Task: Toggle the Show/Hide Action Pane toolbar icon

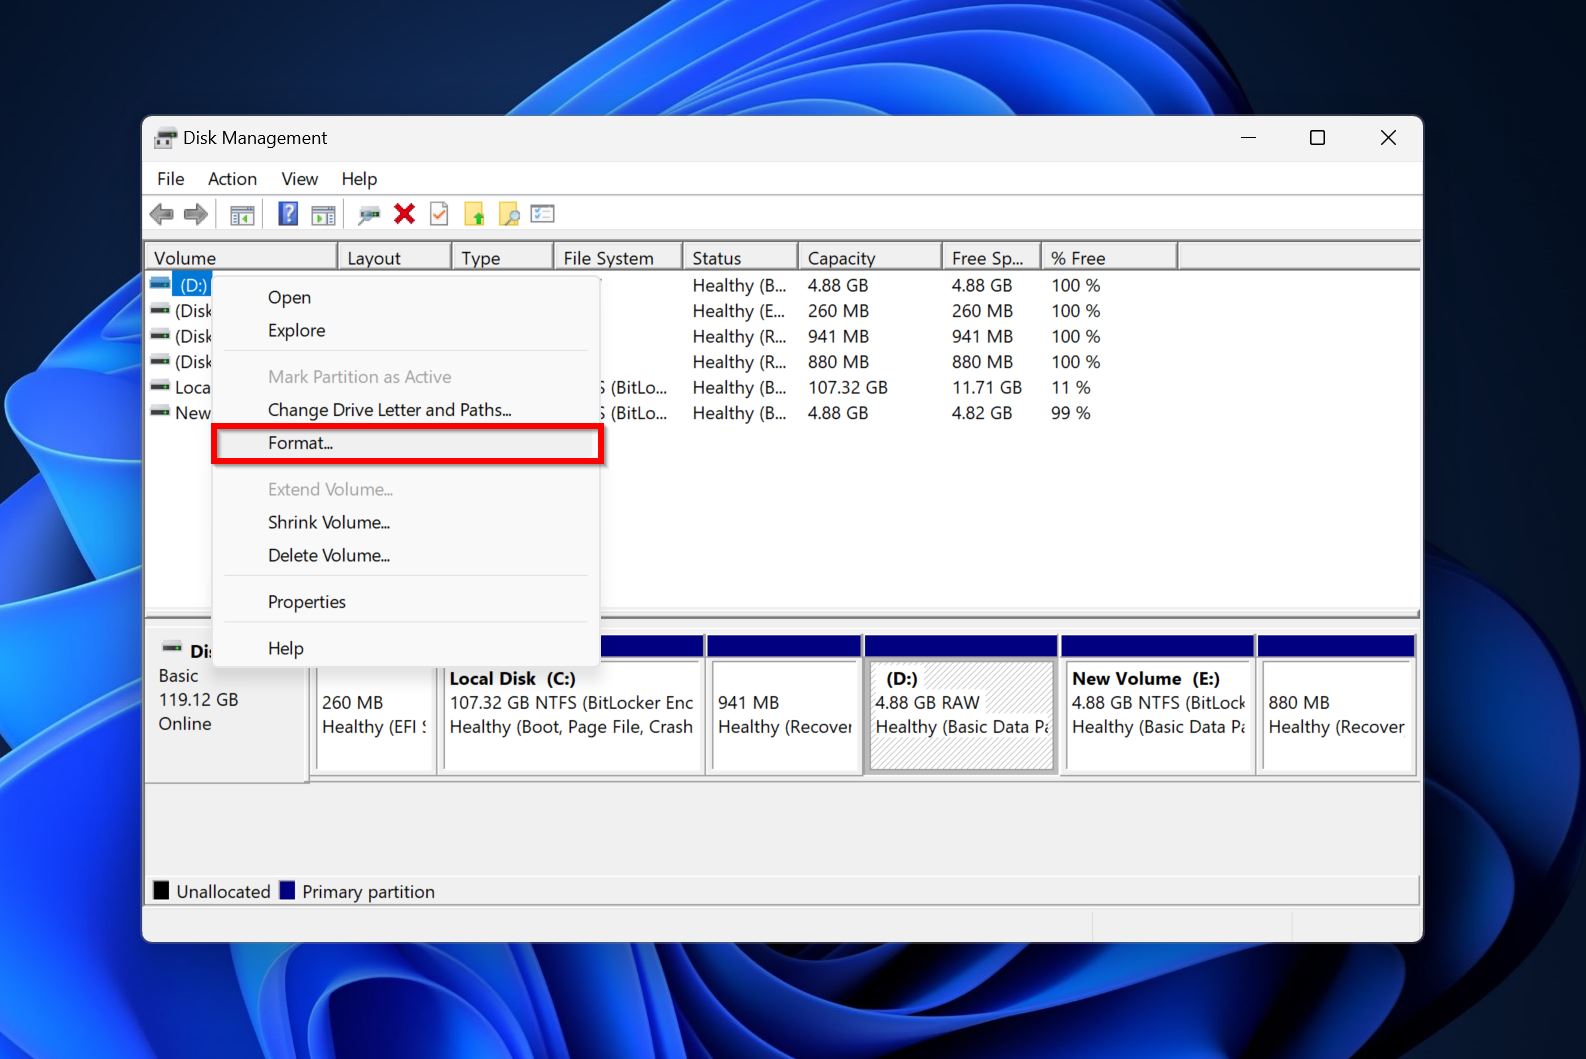Action: click(x=323, y=214)
